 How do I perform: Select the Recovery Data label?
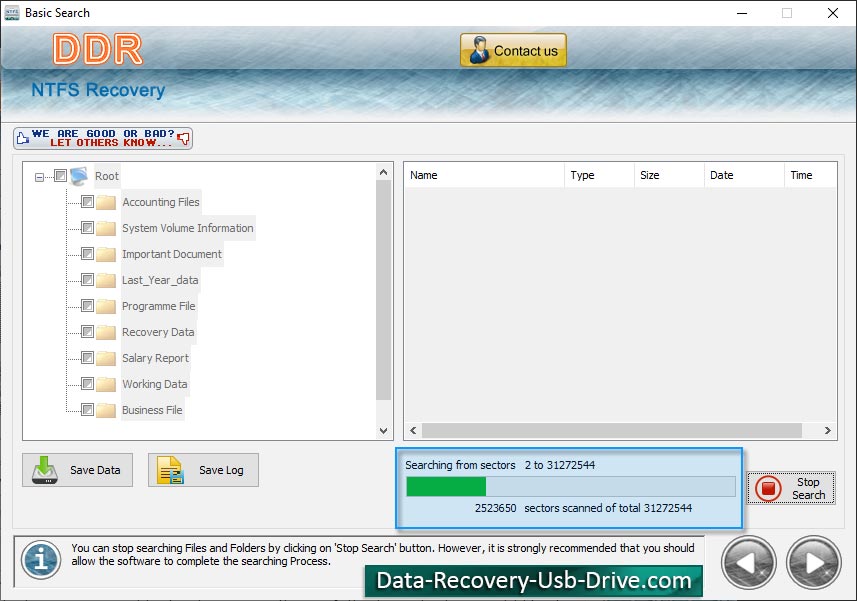158,332
